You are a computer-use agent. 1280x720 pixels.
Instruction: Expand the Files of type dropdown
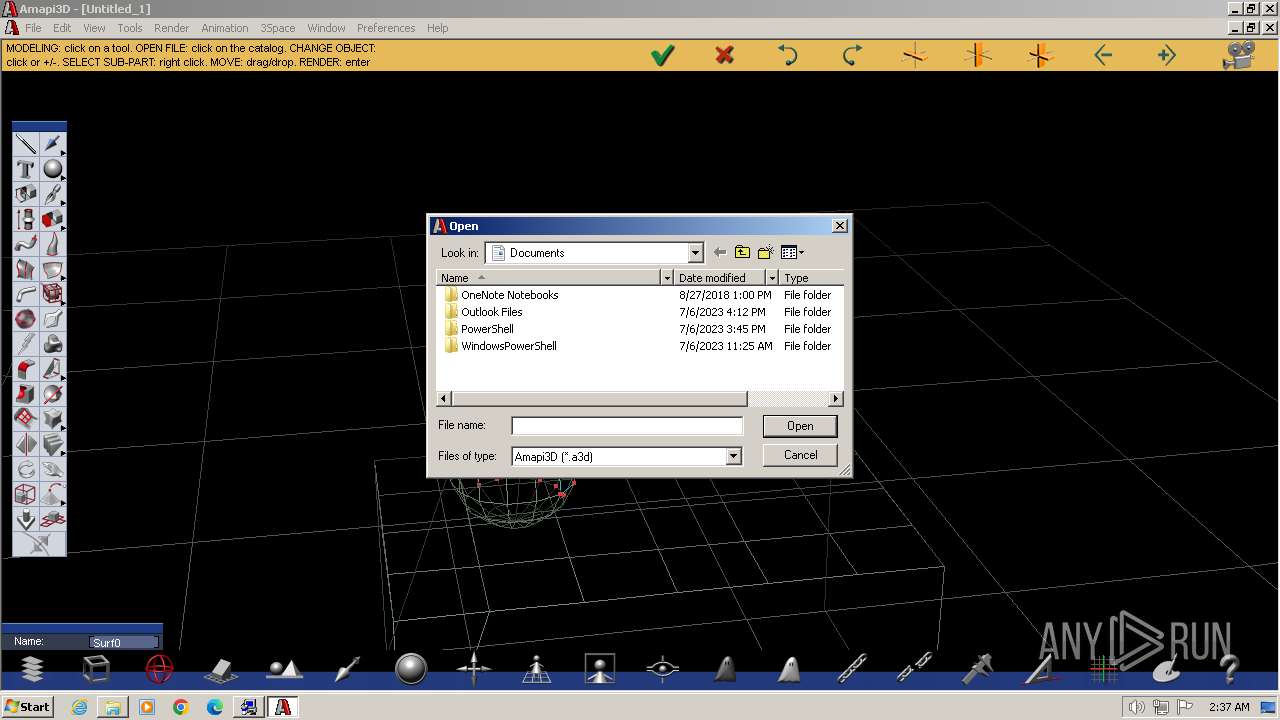733,456
